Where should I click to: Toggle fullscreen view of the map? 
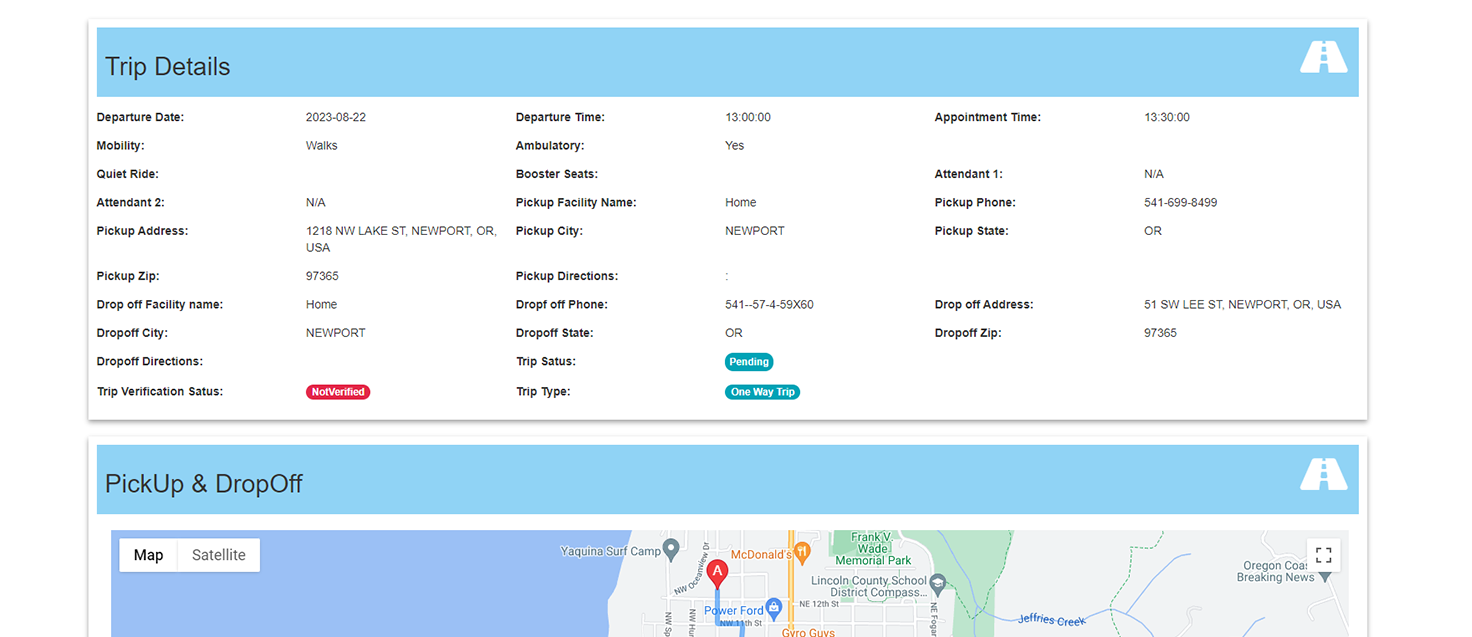(1323, 555)
